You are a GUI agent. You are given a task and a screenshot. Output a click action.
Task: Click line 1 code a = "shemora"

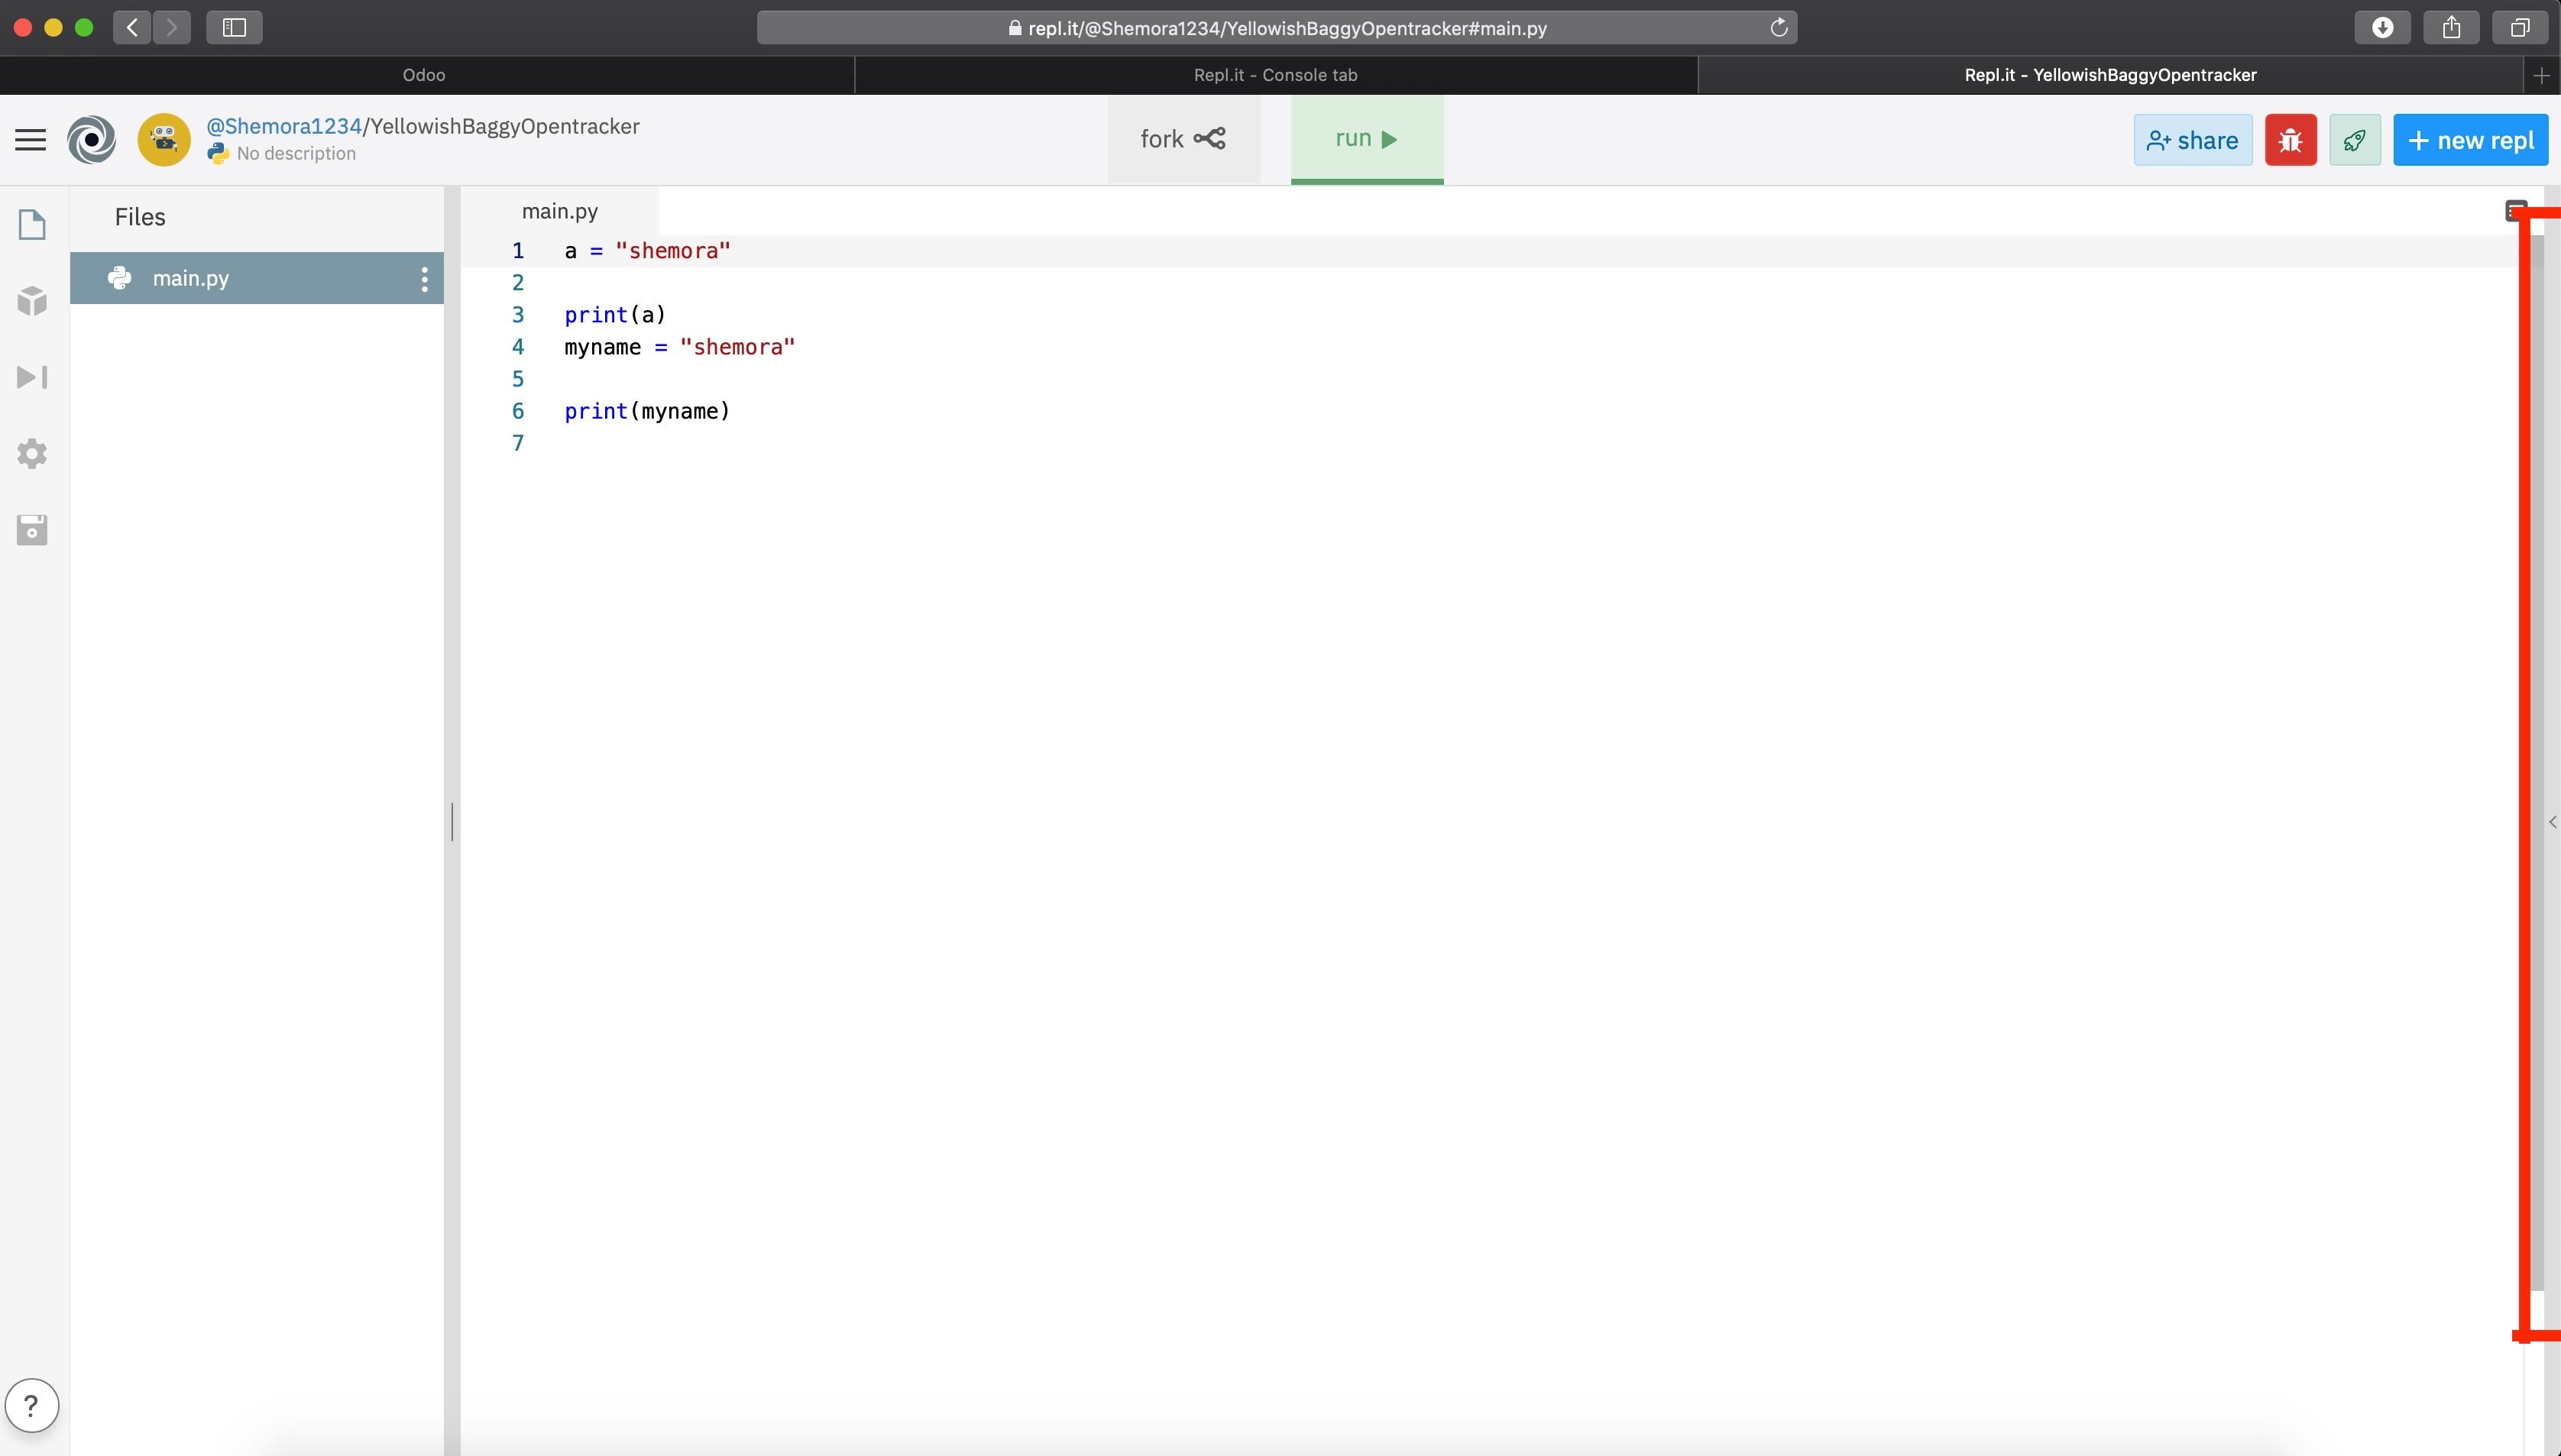point(647,251)
